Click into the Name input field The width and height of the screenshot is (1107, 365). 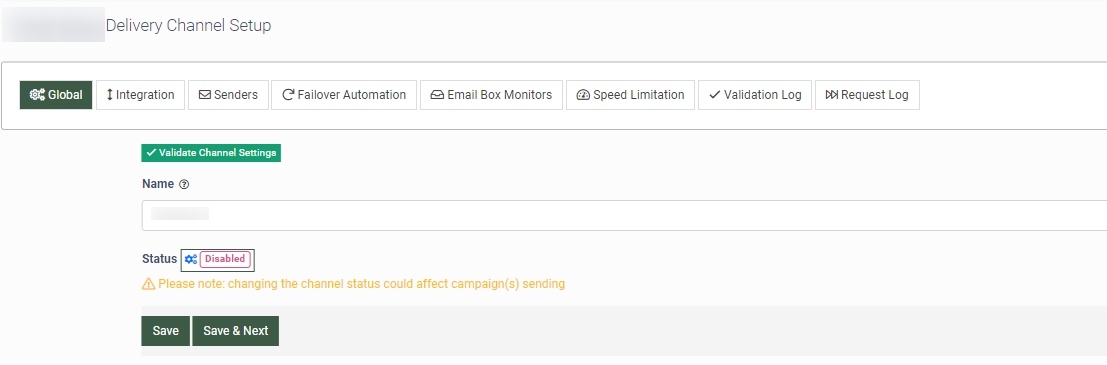[624, 215]
